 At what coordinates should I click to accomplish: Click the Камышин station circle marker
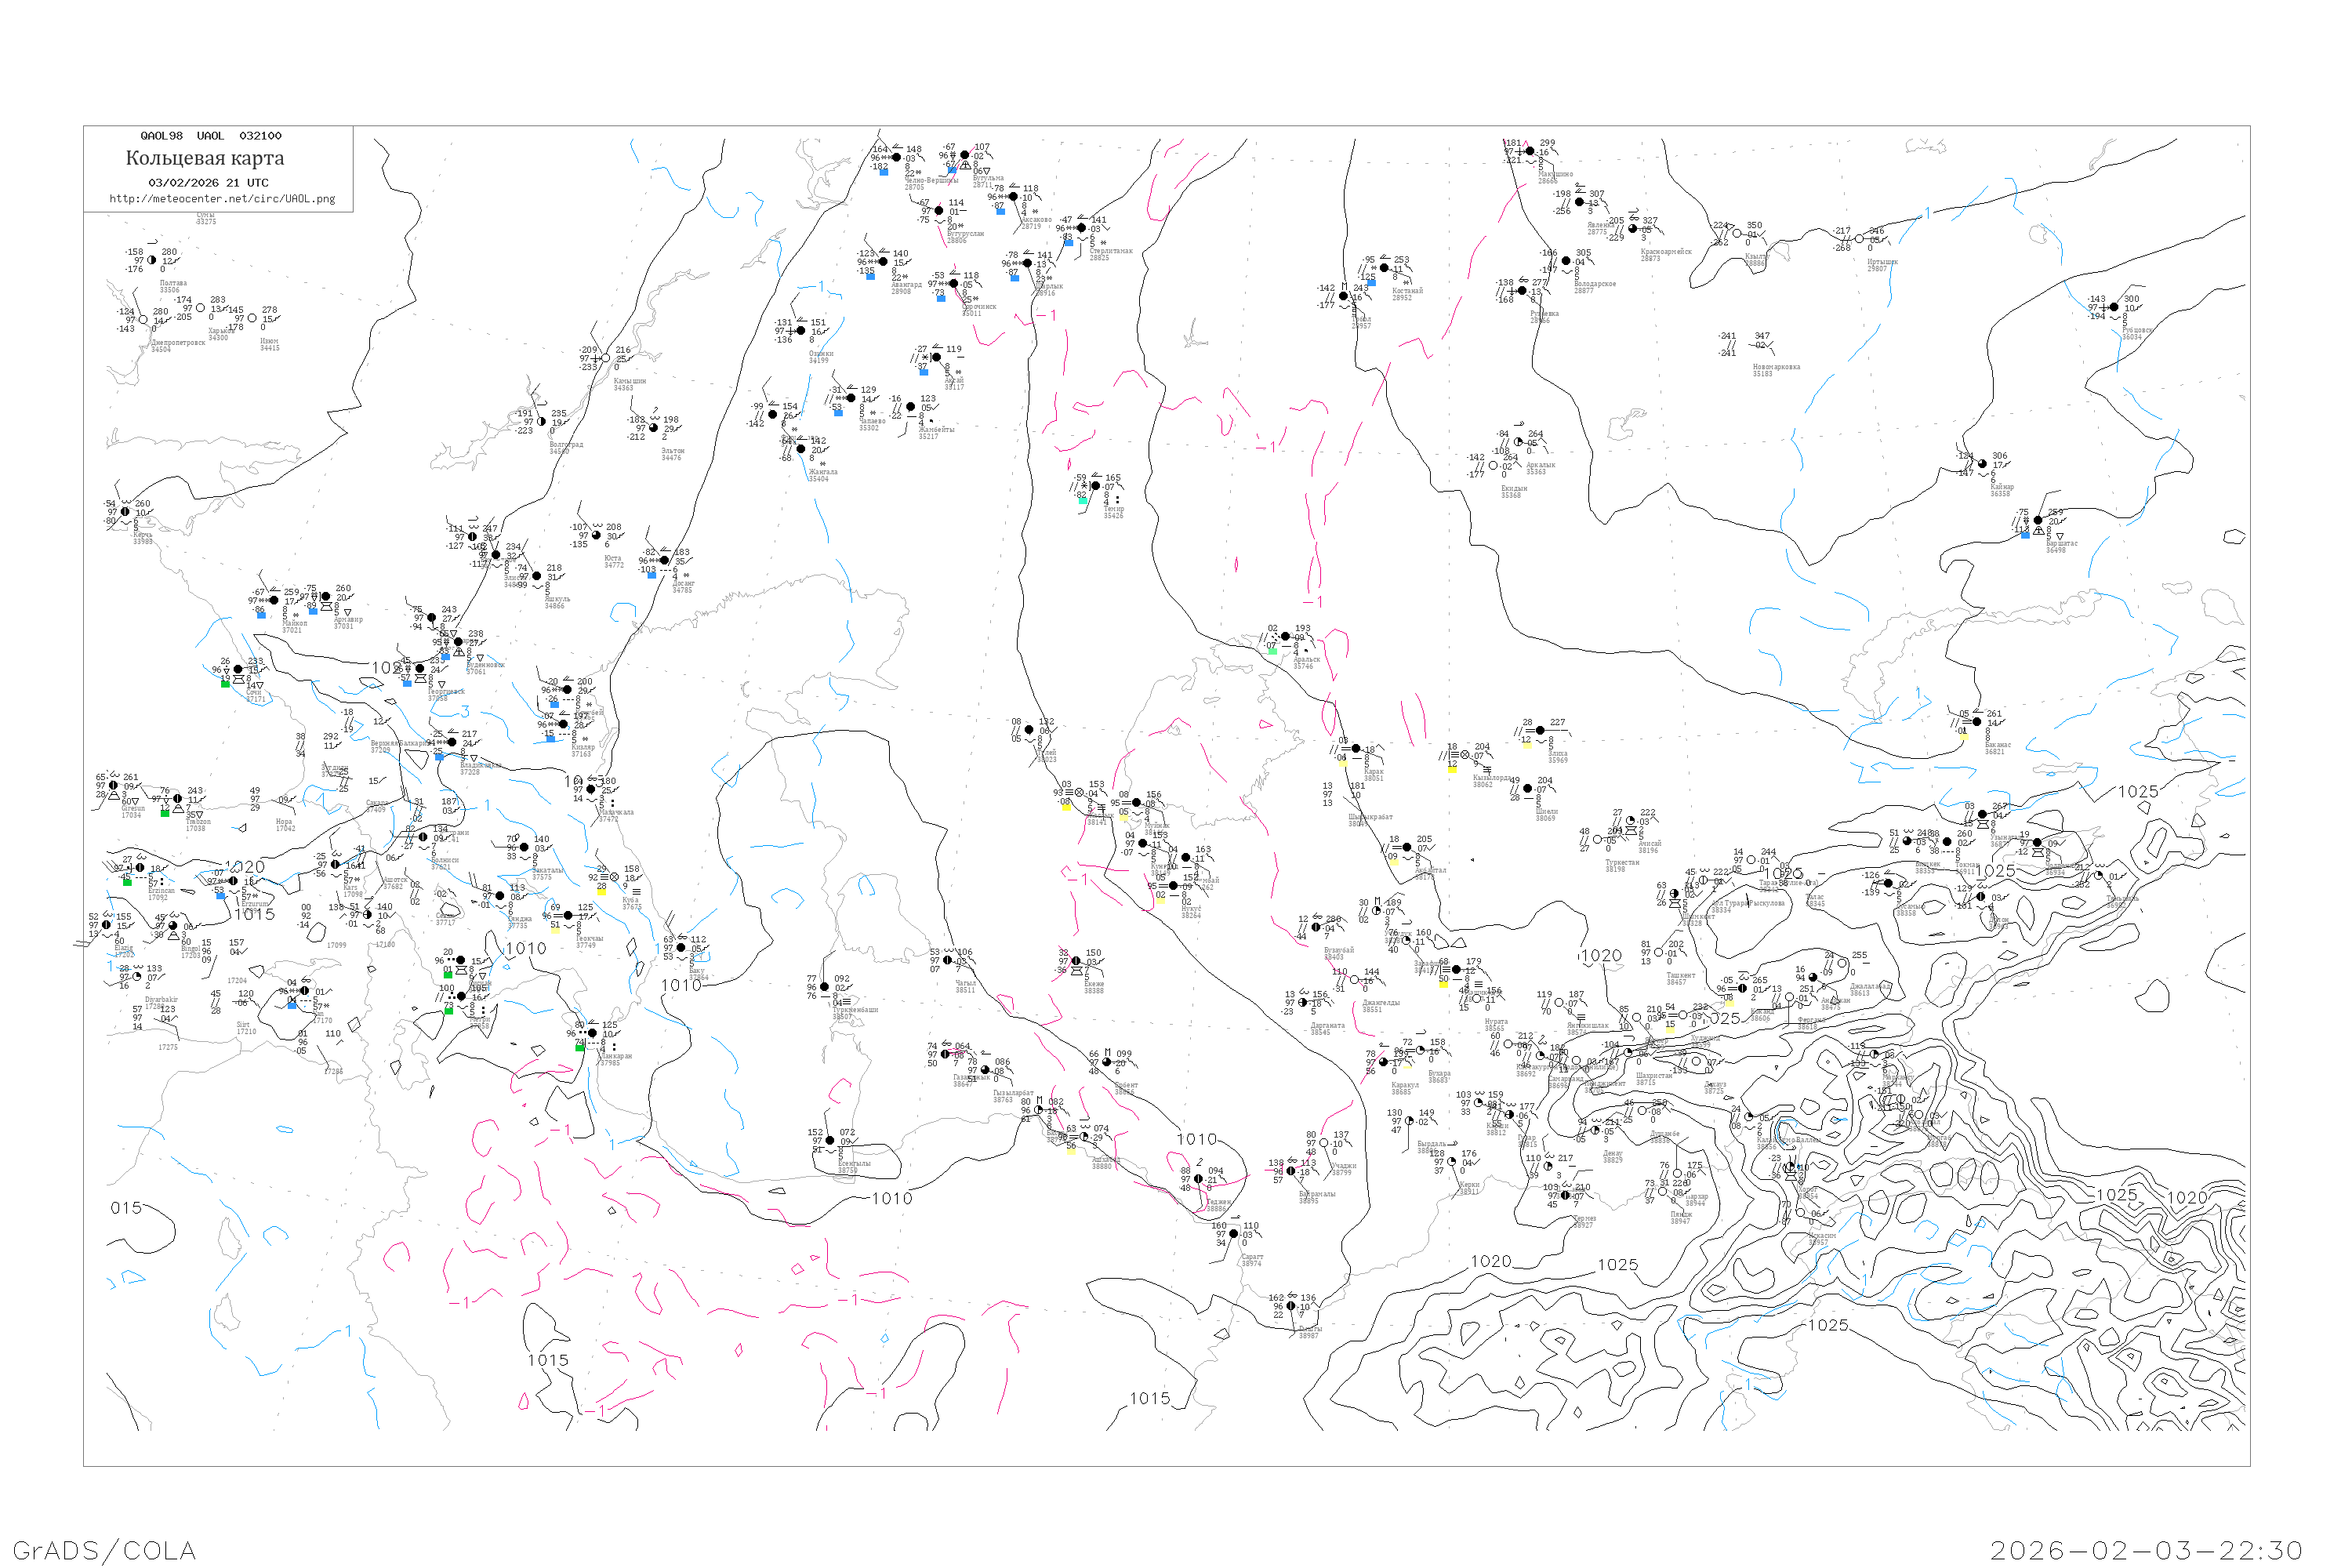pos(605,358)
